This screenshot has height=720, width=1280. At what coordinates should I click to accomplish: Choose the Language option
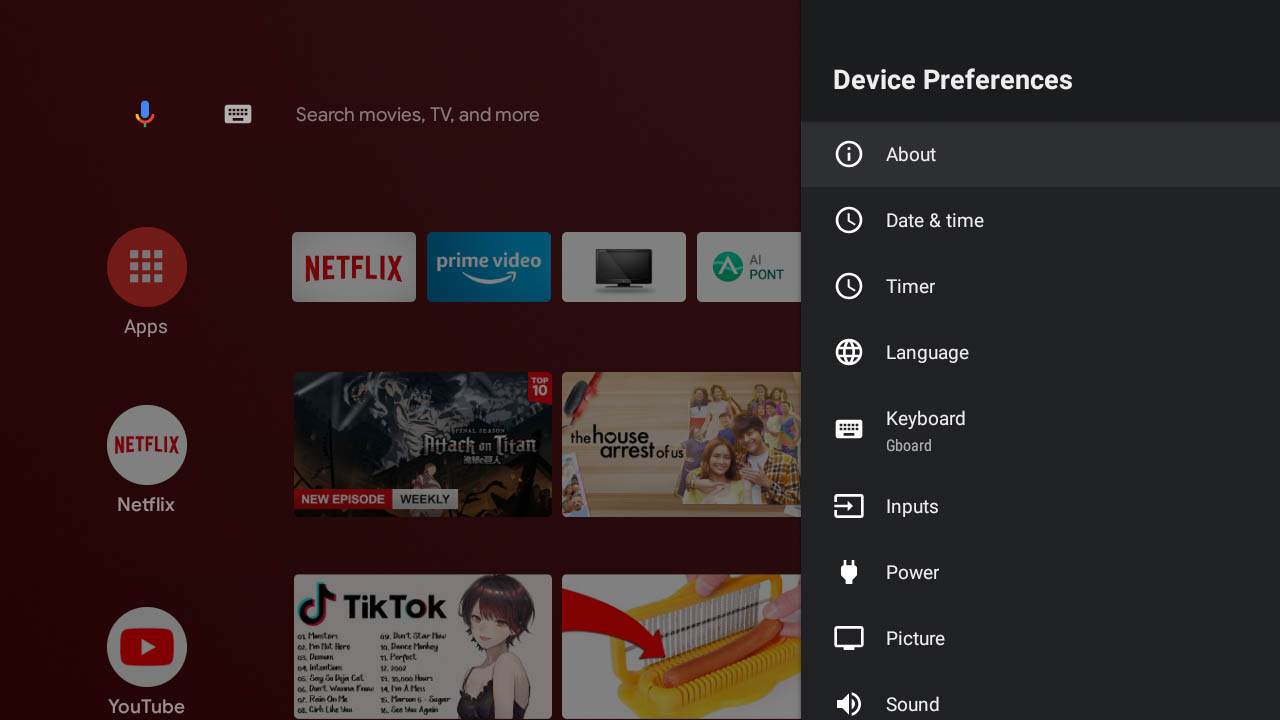tap(1040, 353)
